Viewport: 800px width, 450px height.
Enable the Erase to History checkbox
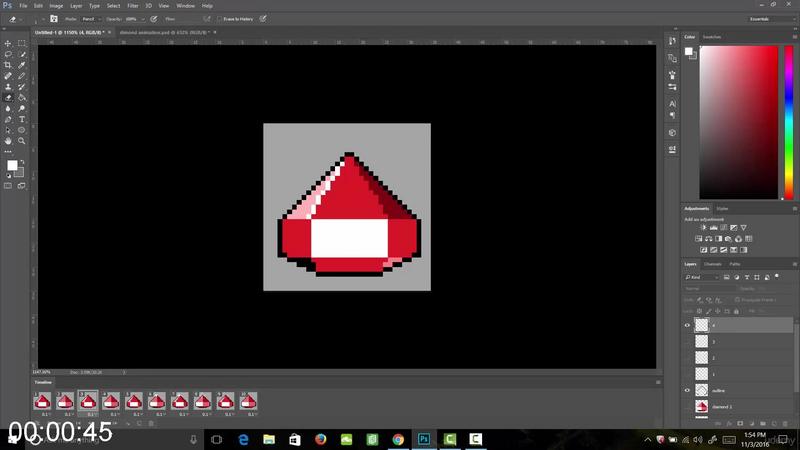click(x=219, y=19)
